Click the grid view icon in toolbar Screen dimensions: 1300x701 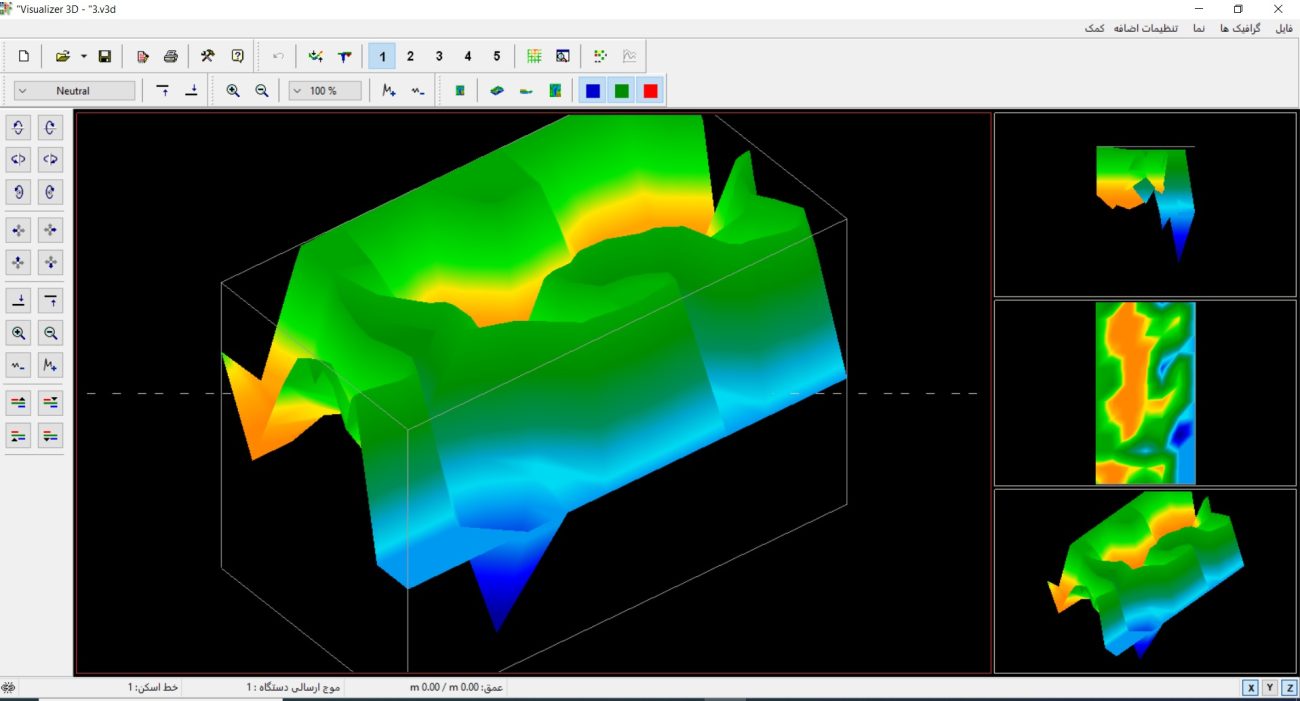point(535,56)
